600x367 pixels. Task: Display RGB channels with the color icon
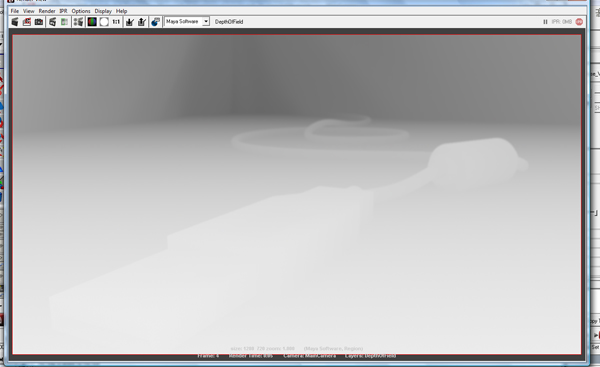[92, 22]
